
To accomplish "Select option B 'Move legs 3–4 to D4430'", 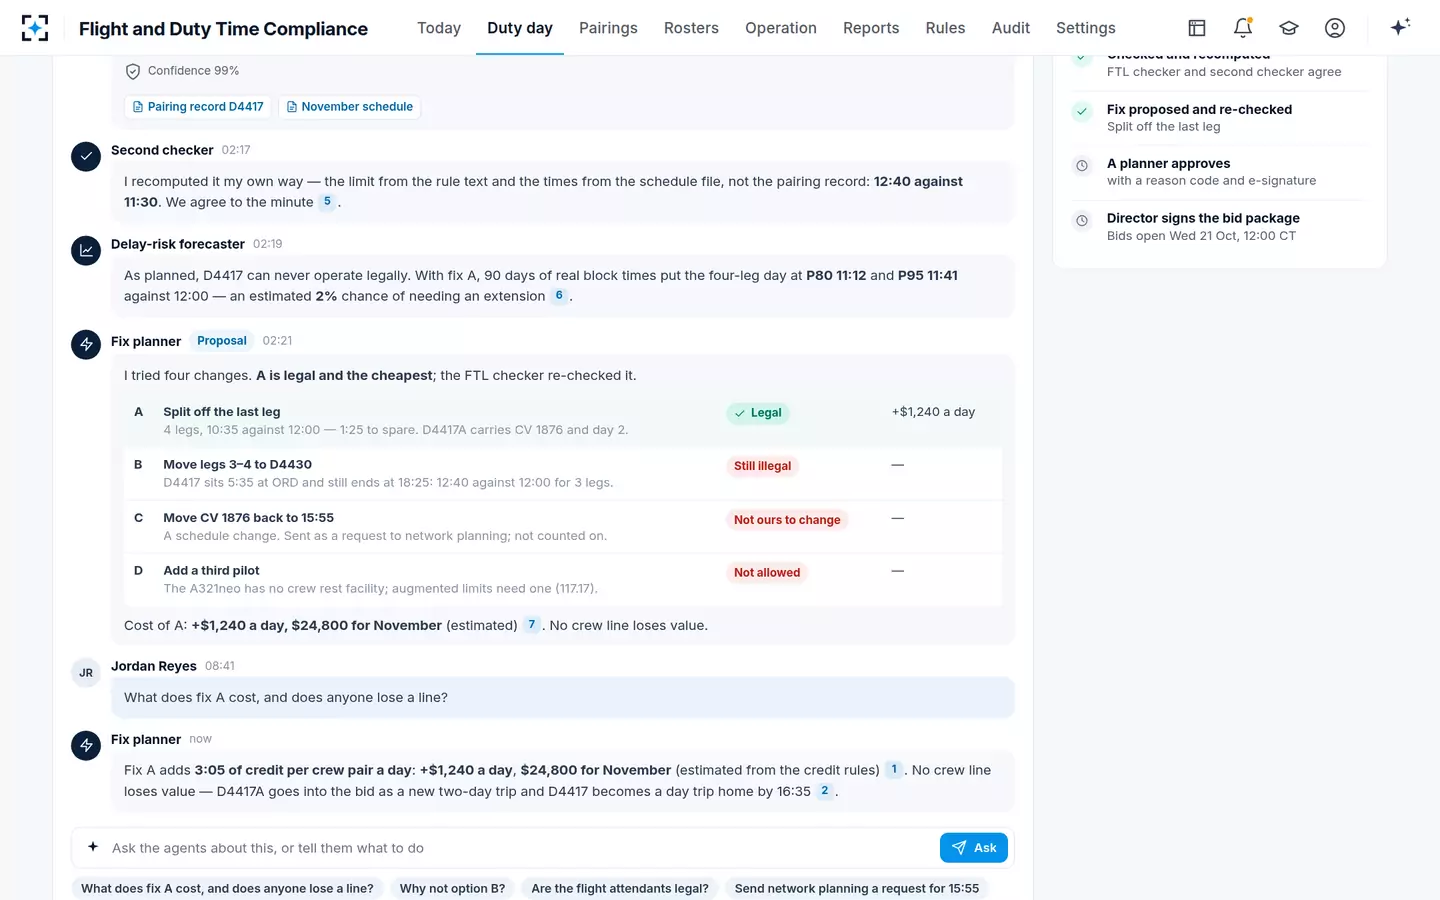I will coord(563,473).
